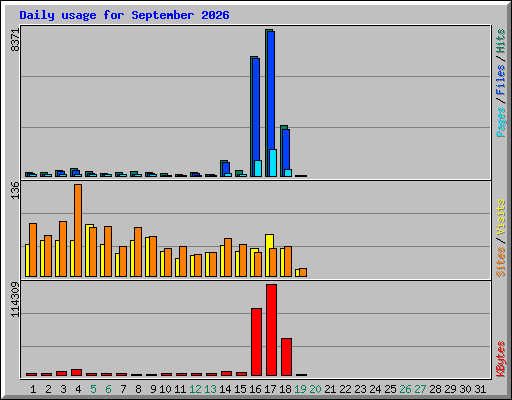
Task: Click the day 9 axis label
Action: 153,389
